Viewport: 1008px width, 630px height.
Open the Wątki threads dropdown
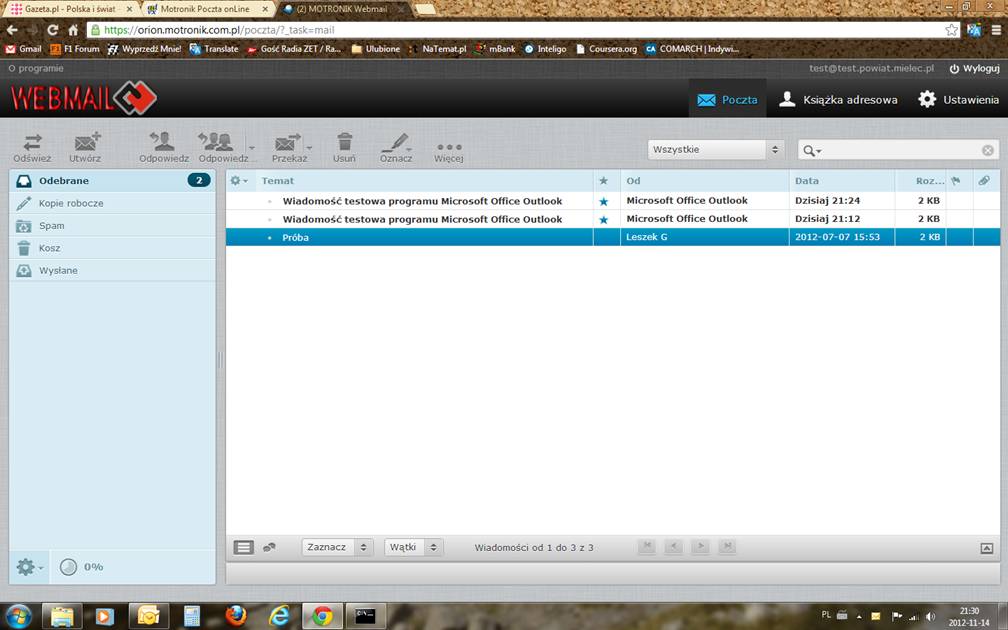coord(413,547)
